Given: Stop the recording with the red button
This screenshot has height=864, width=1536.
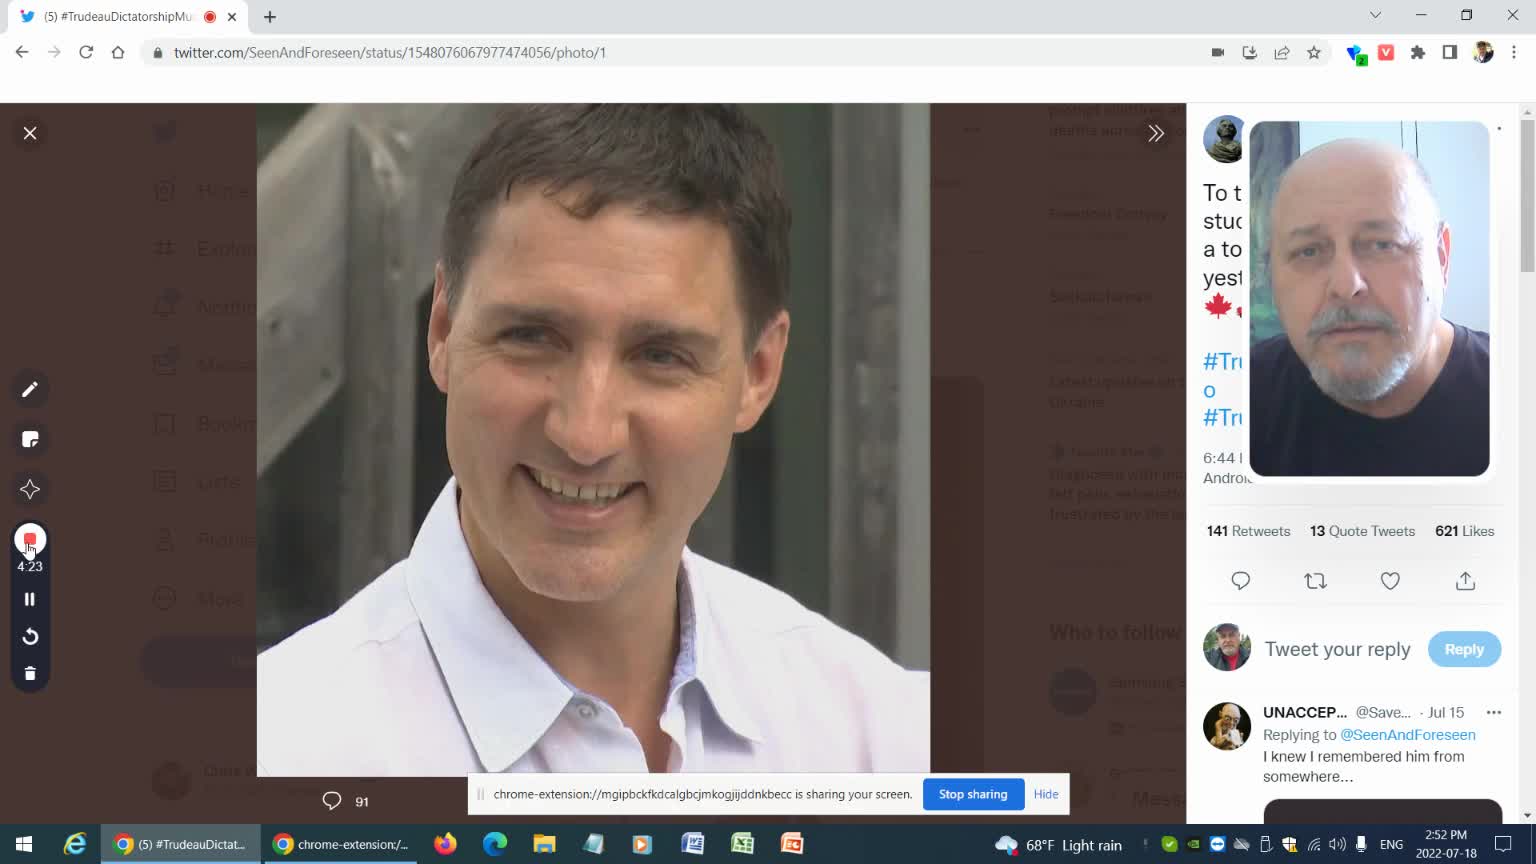Looking at the screenshot, I should click(x=30, y=539).
